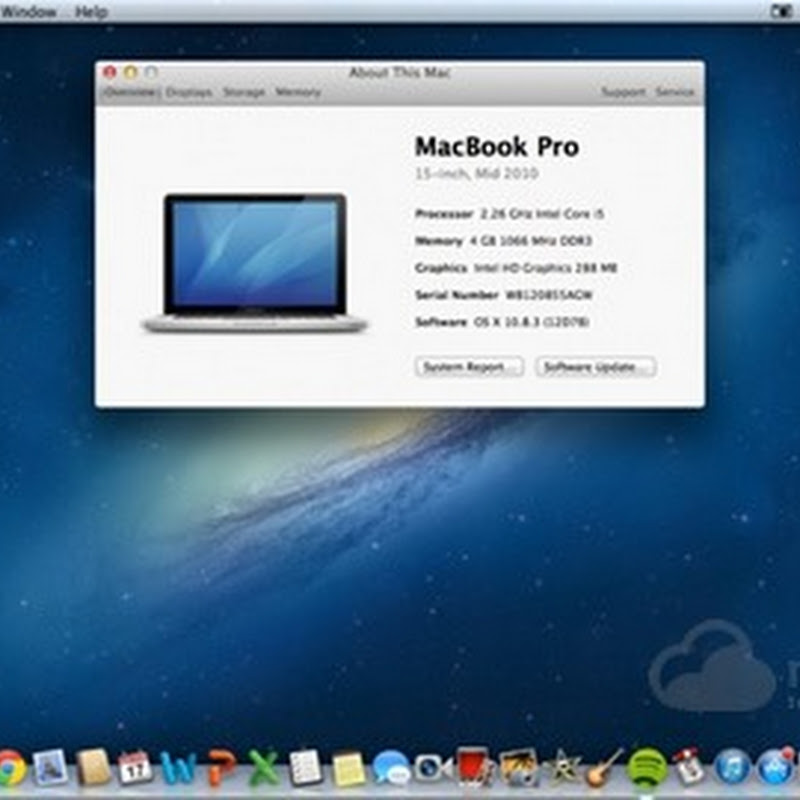This screenshot has width=800, height=800.
Task: Launch FaceTime from the dock
Action: pyautogui.click(x=433, y=768)
